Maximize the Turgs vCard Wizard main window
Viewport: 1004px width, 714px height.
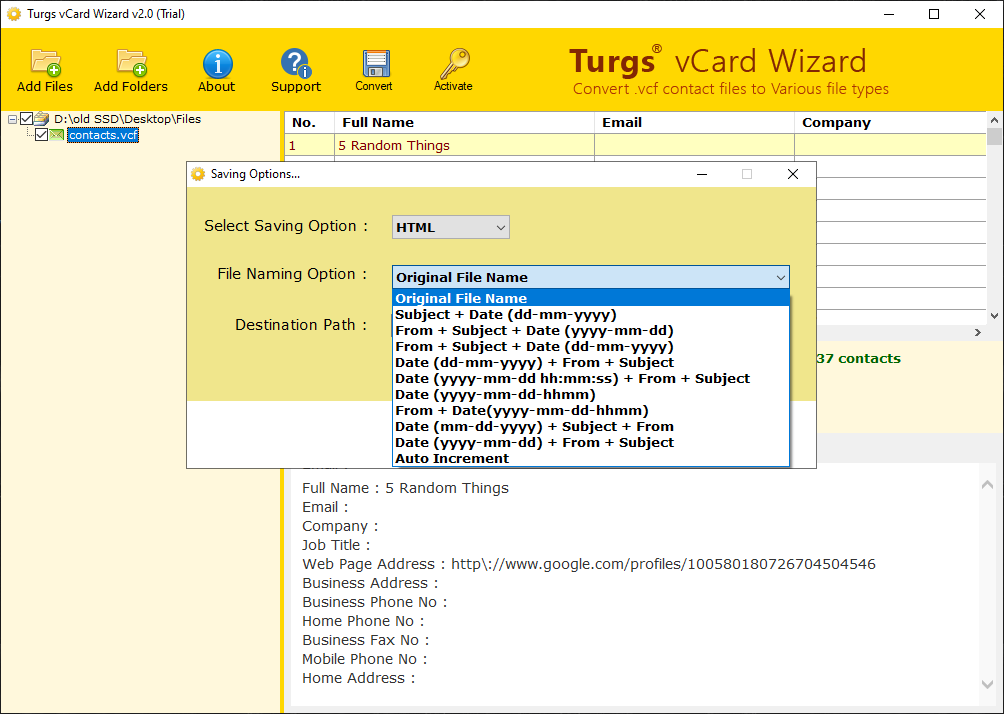point(934,14)
